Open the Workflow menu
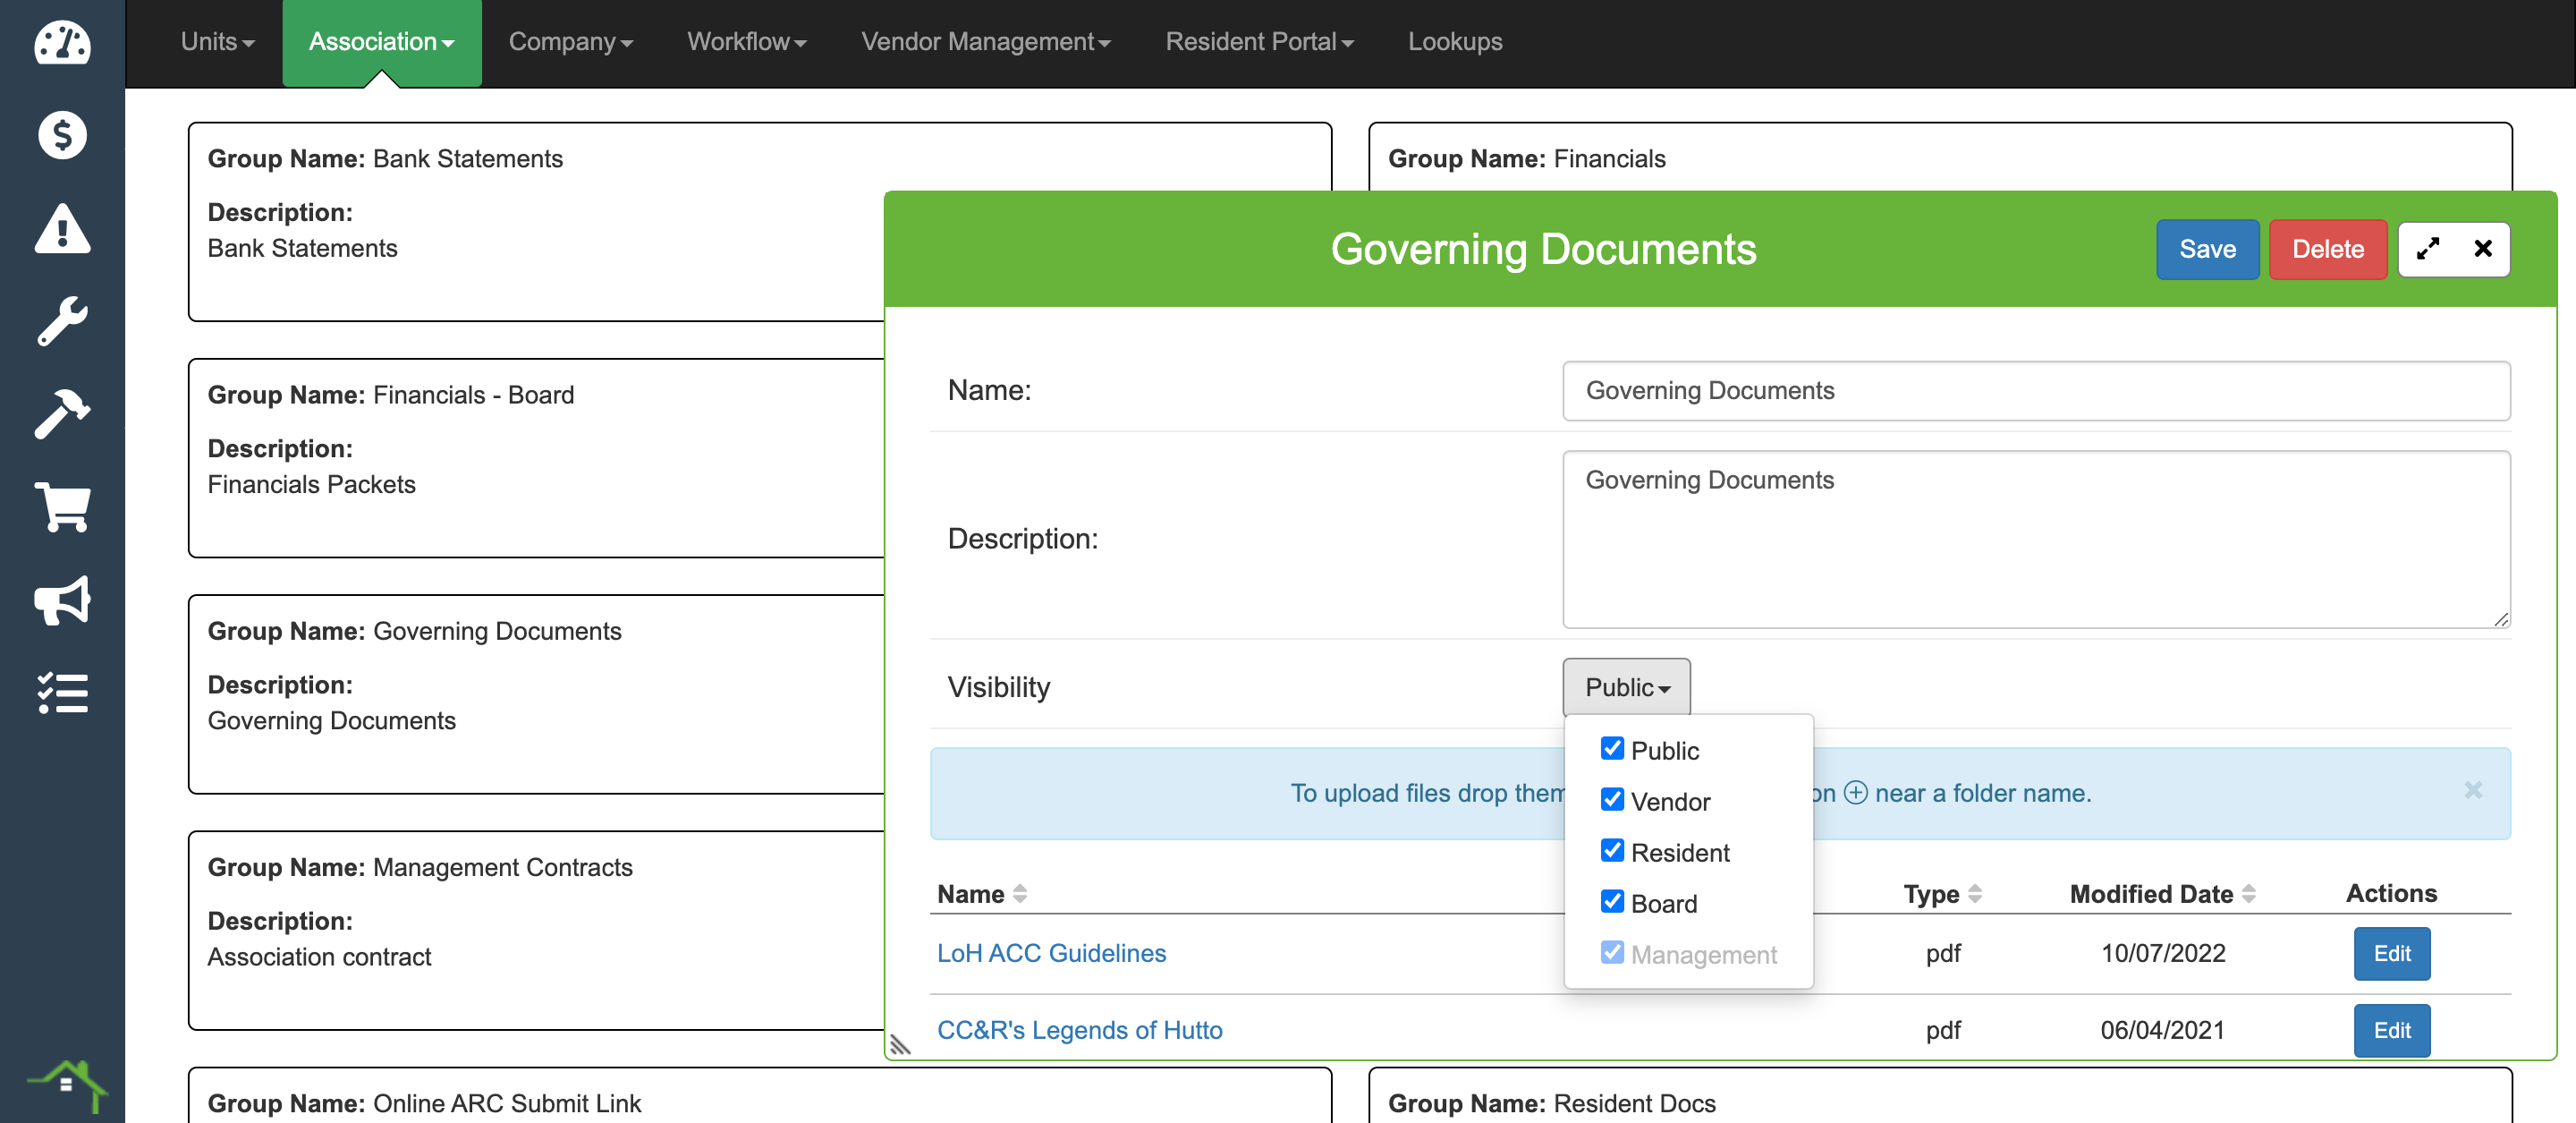The height and width of the screenshot is (1123, 2576). (746, 42)
